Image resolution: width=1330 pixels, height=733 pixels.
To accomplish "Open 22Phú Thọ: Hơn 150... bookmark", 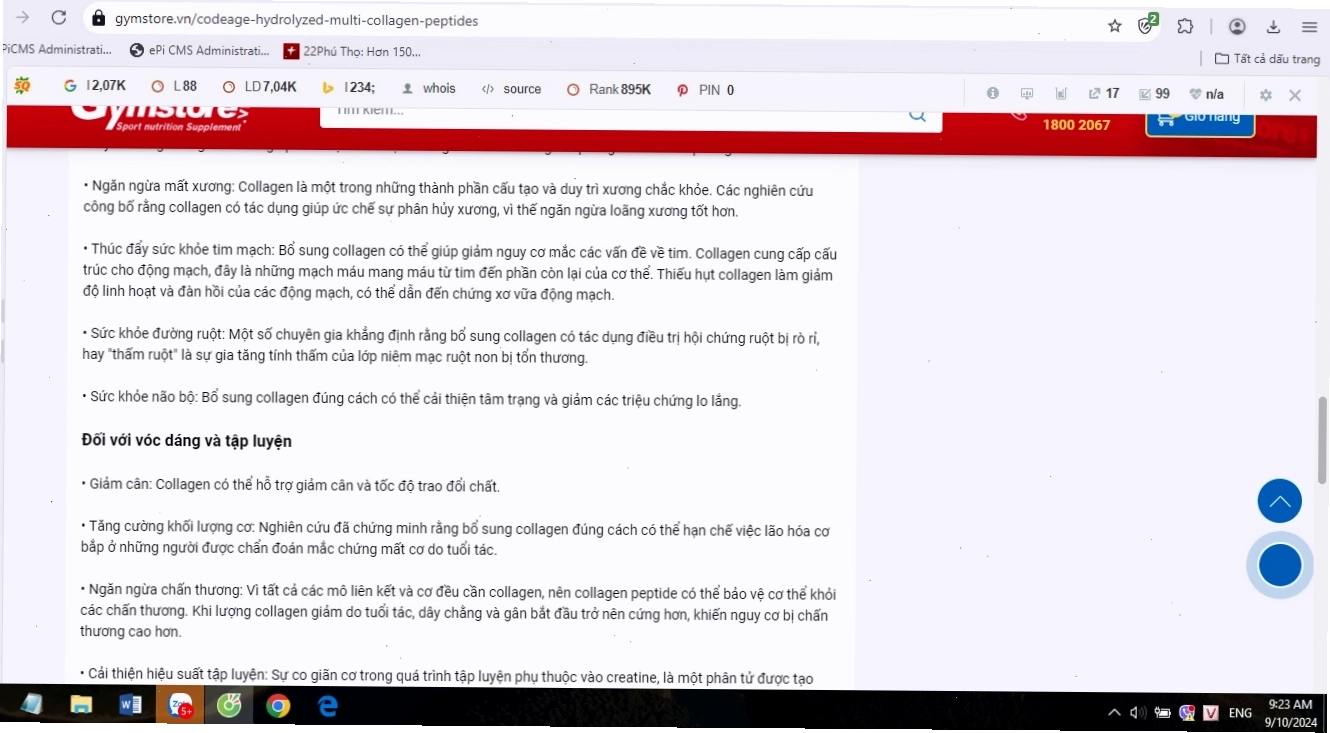I will point(352,51).
